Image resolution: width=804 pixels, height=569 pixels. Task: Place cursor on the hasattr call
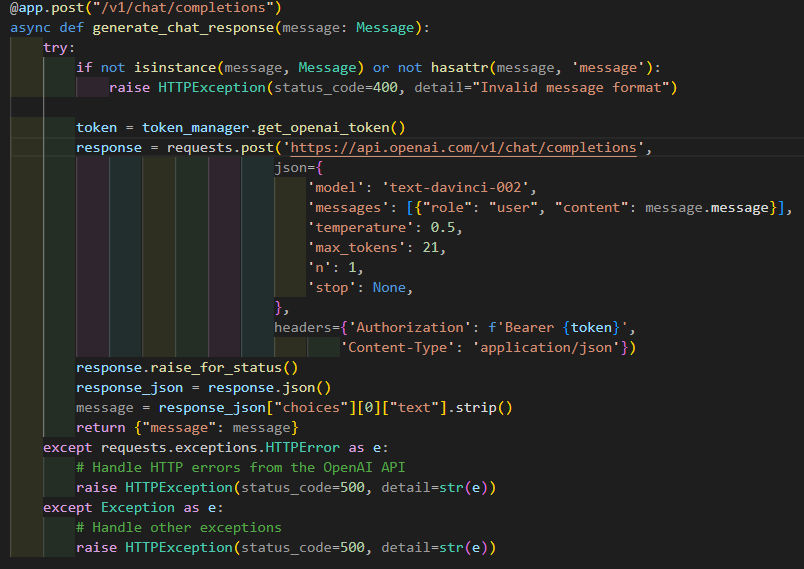coord(459,68)
